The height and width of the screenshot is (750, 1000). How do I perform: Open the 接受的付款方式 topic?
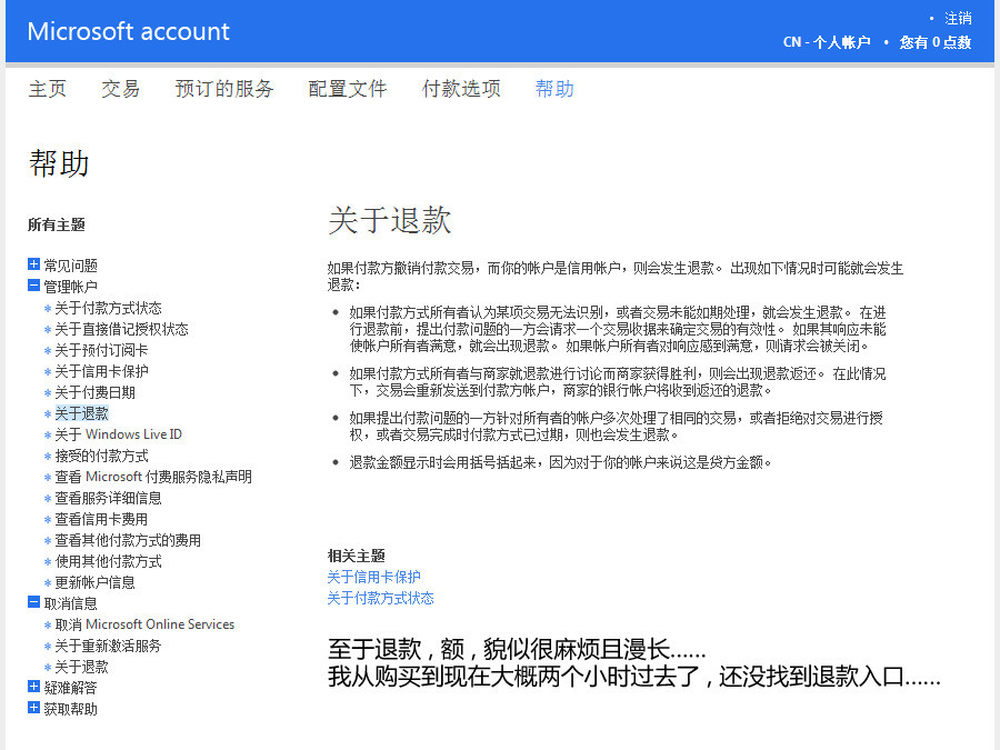click(x=101, y=455)
